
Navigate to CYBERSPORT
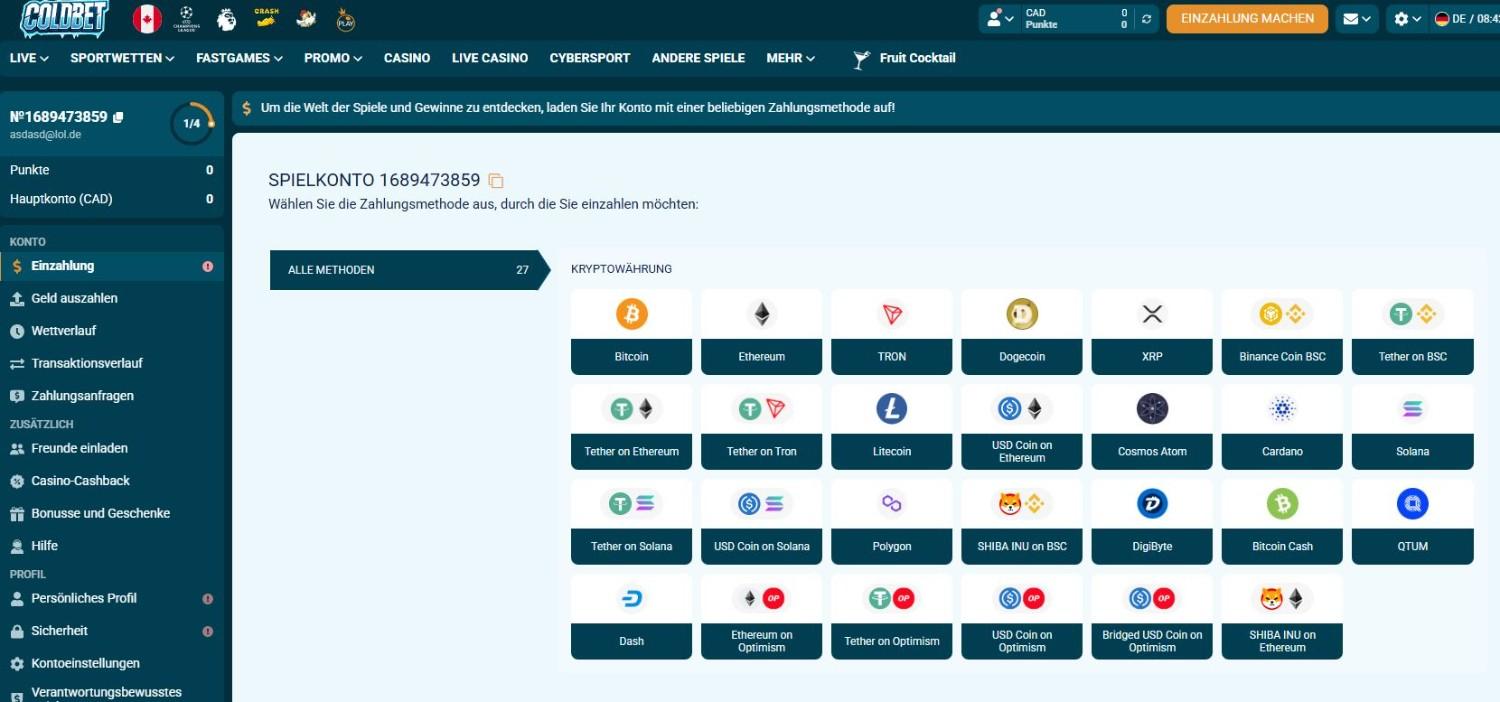coord(590,58)
